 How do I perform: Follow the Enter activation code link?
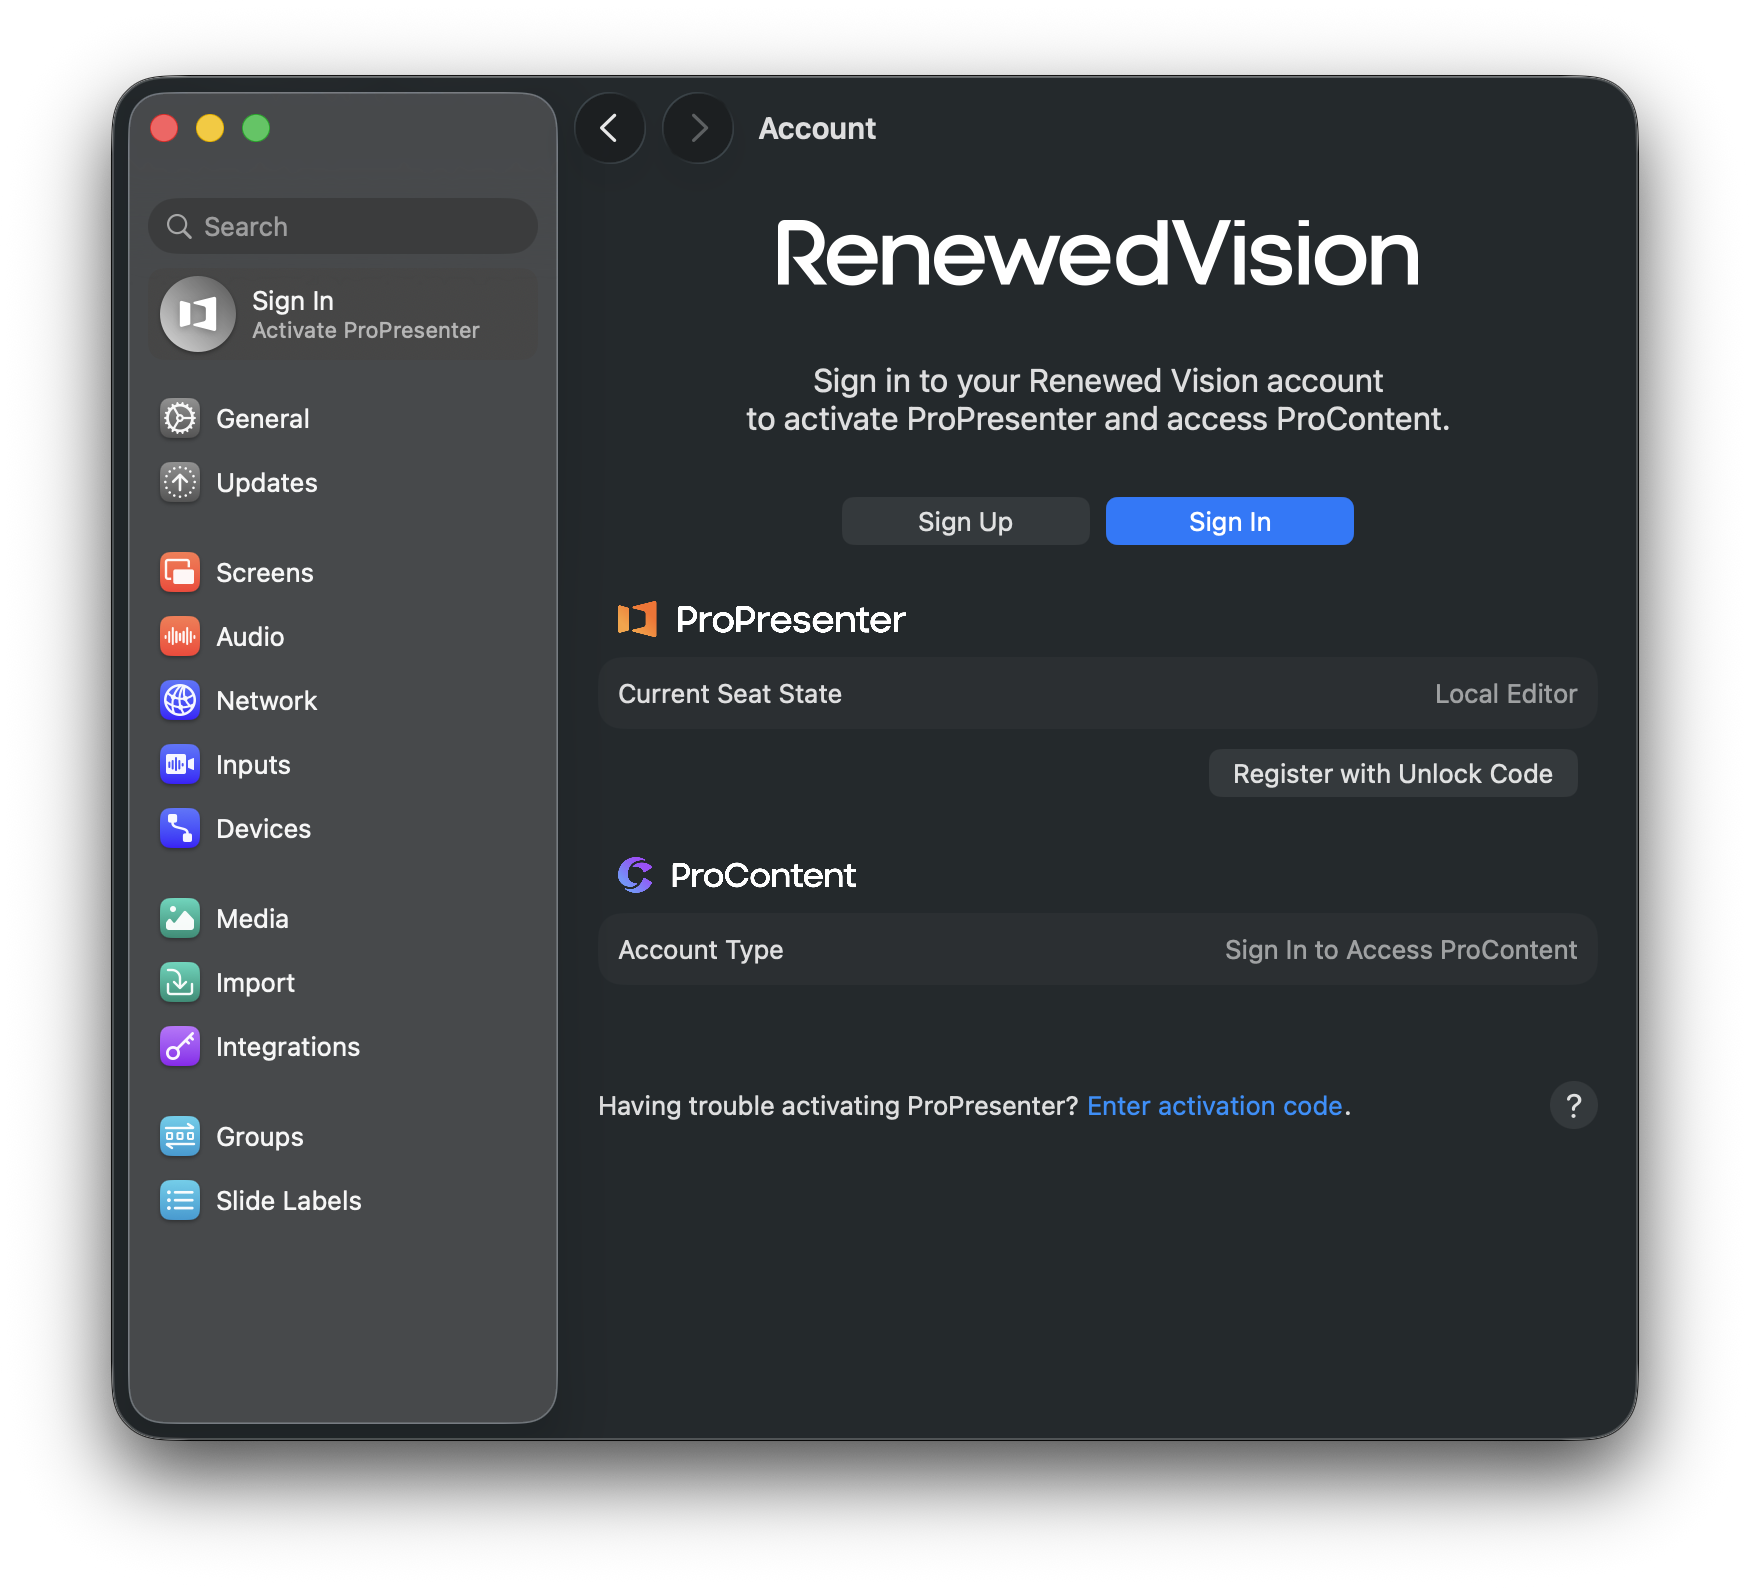pos(1214,1106)
